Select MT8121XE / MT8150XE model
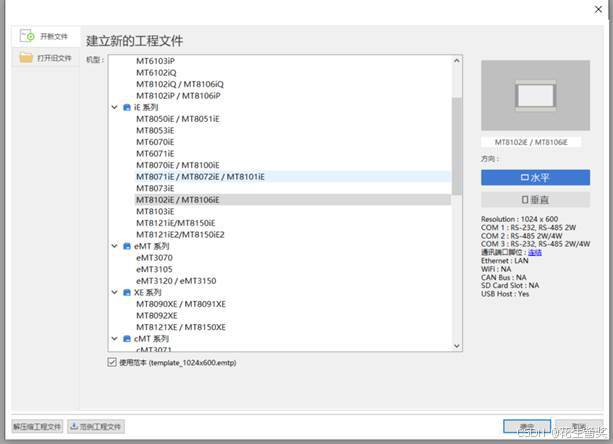613x444 pixels. click(181, 327)
